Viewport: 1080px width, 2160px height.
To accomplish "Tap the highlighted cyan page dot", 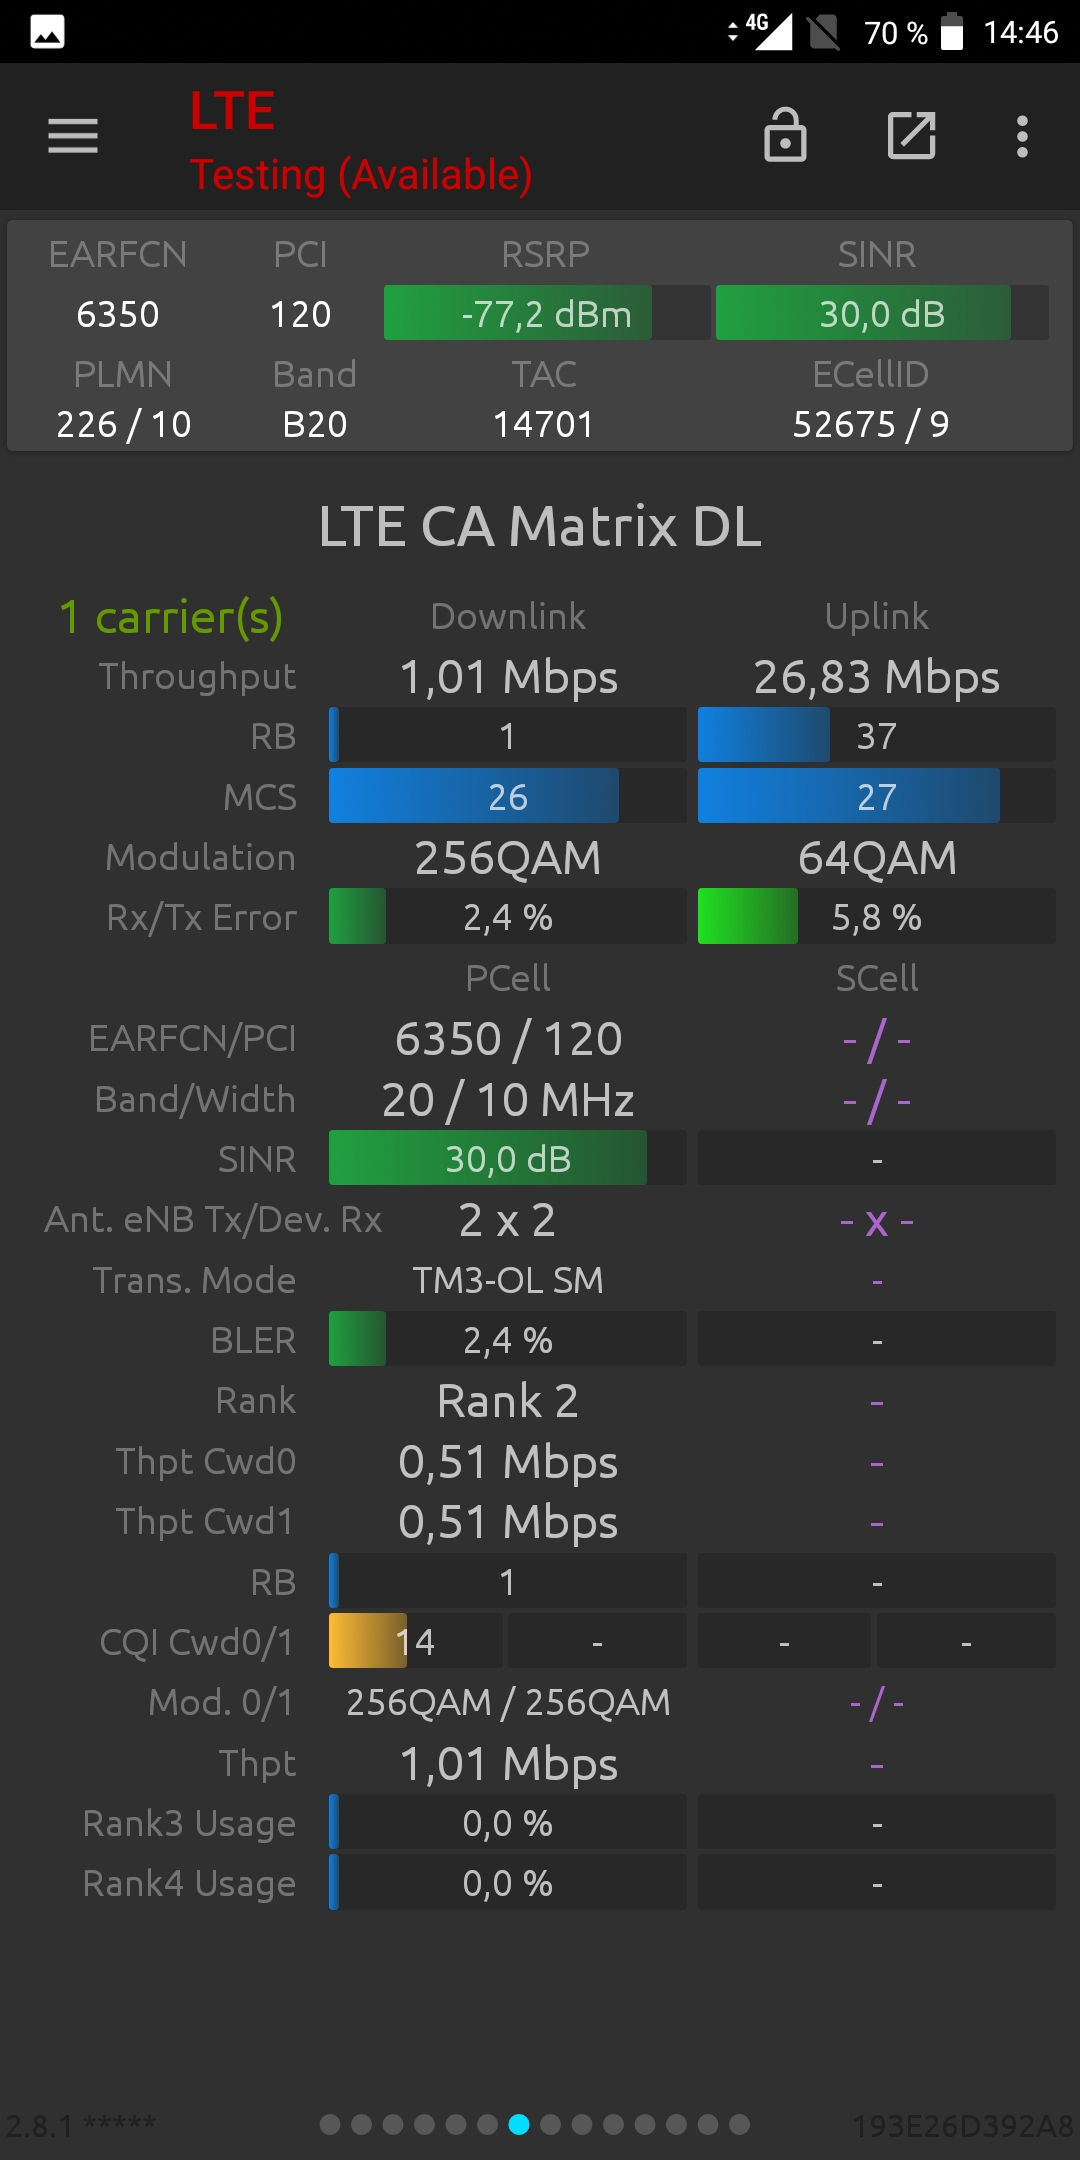I will point(519,2124).
